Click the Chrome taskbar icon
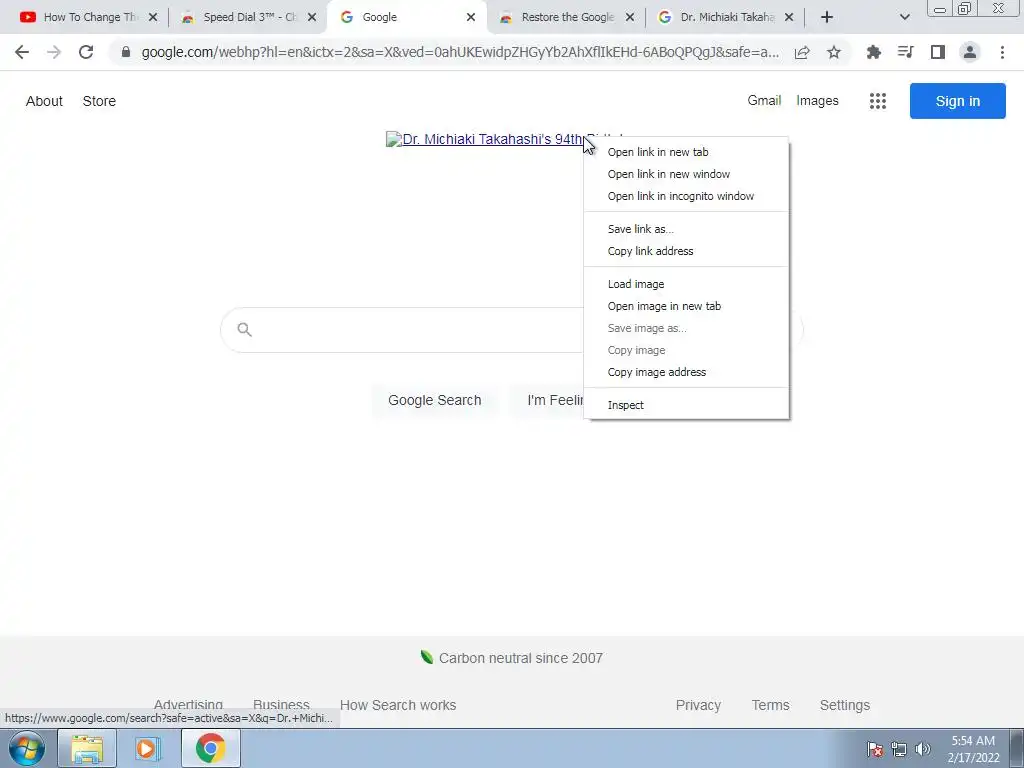 210,748
